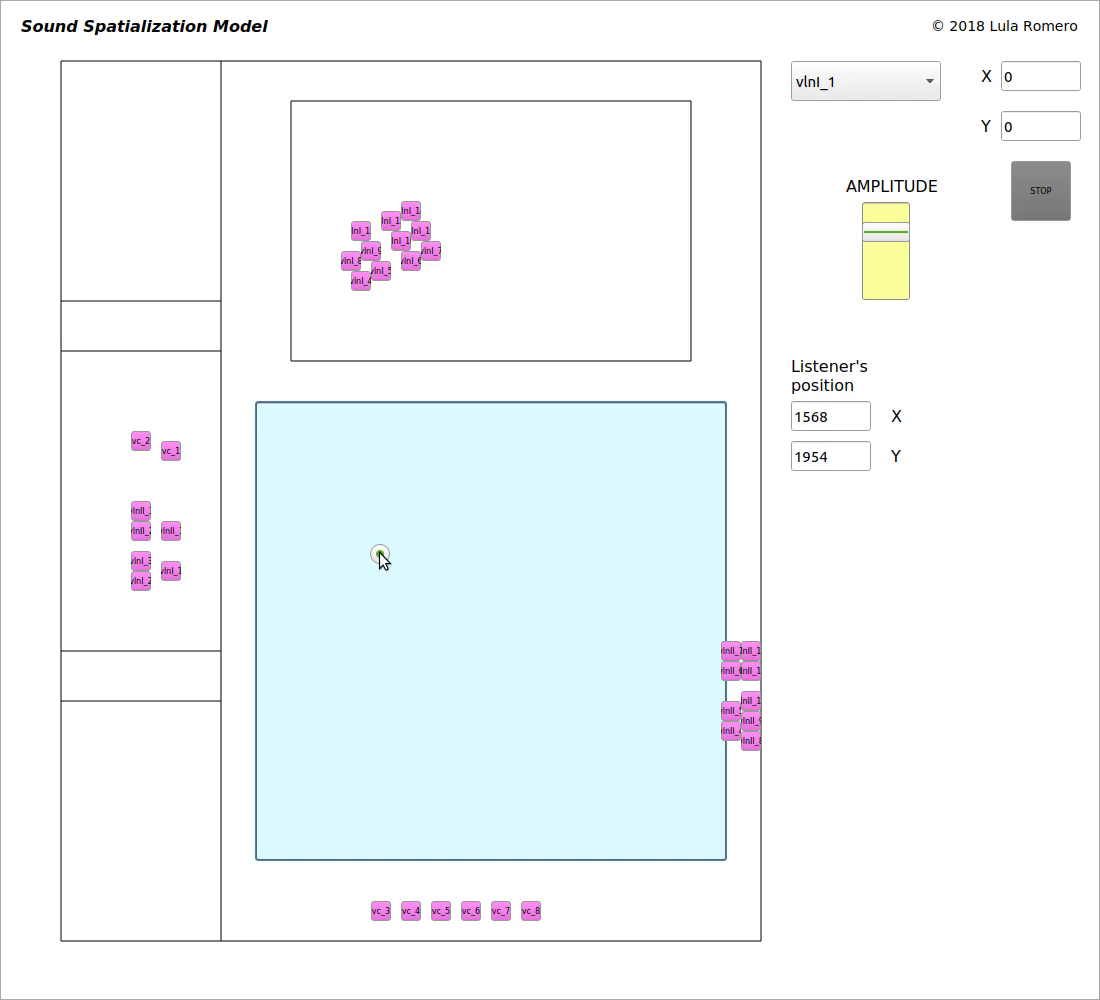
Task: Click the vc_1 sound source node
Action: click(x=171, y=451)
